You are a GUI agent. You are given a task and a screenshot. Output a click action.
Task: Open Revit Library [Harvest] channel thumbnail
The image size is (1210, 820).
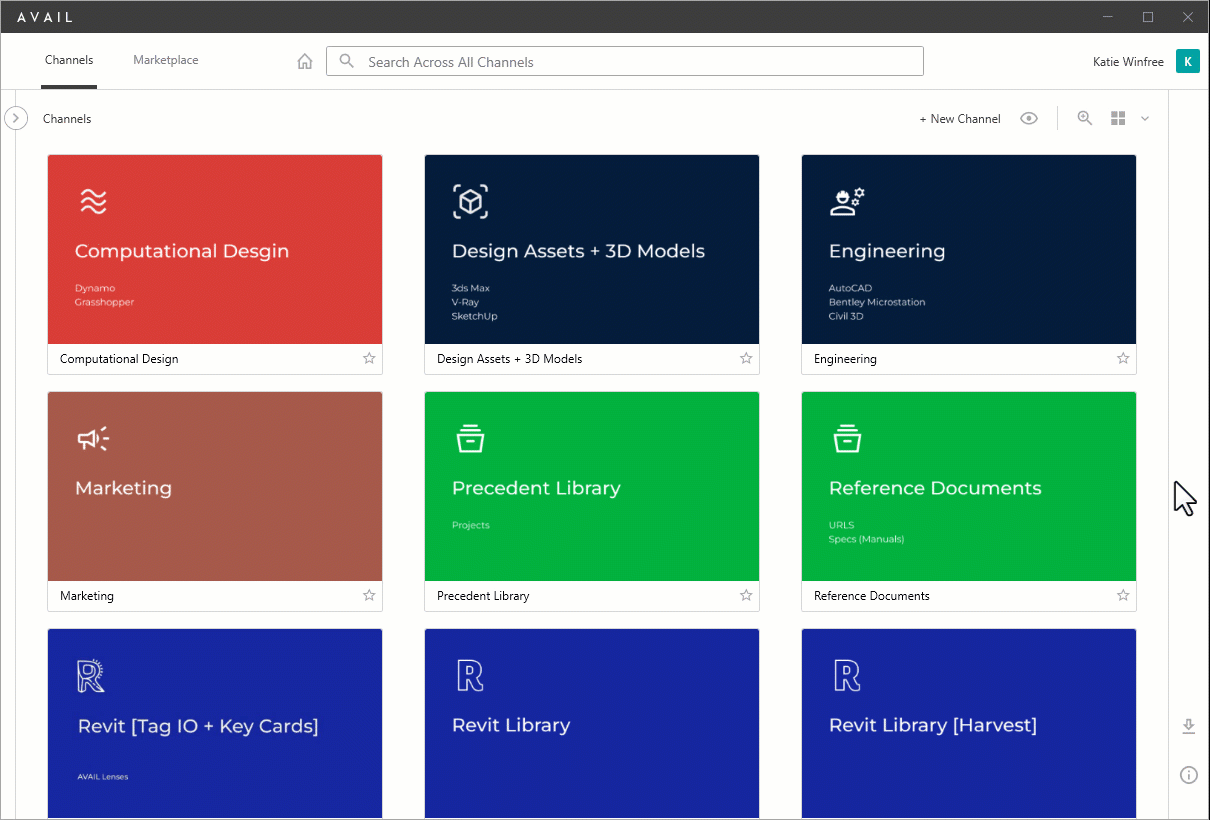[x=969, y=723]
